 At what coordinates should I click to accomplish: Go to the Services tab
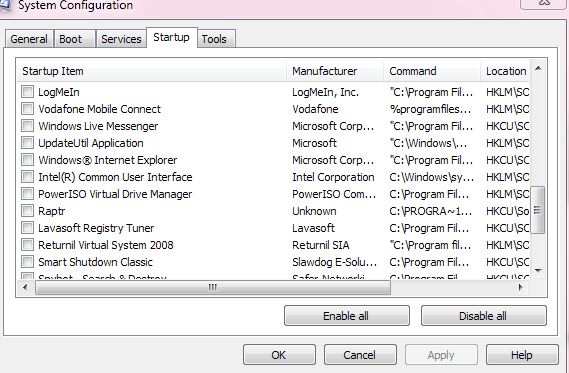click(121, 39)
